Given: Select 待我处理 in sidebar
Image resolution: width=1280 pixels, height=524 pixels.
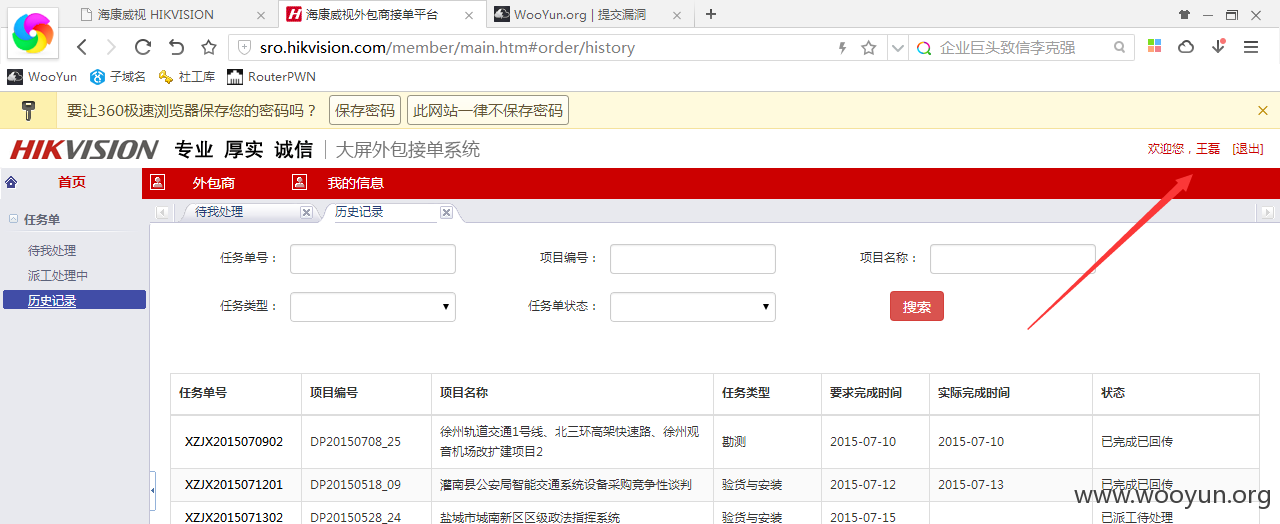Looking at the screenshot, I should coord(52,251).
